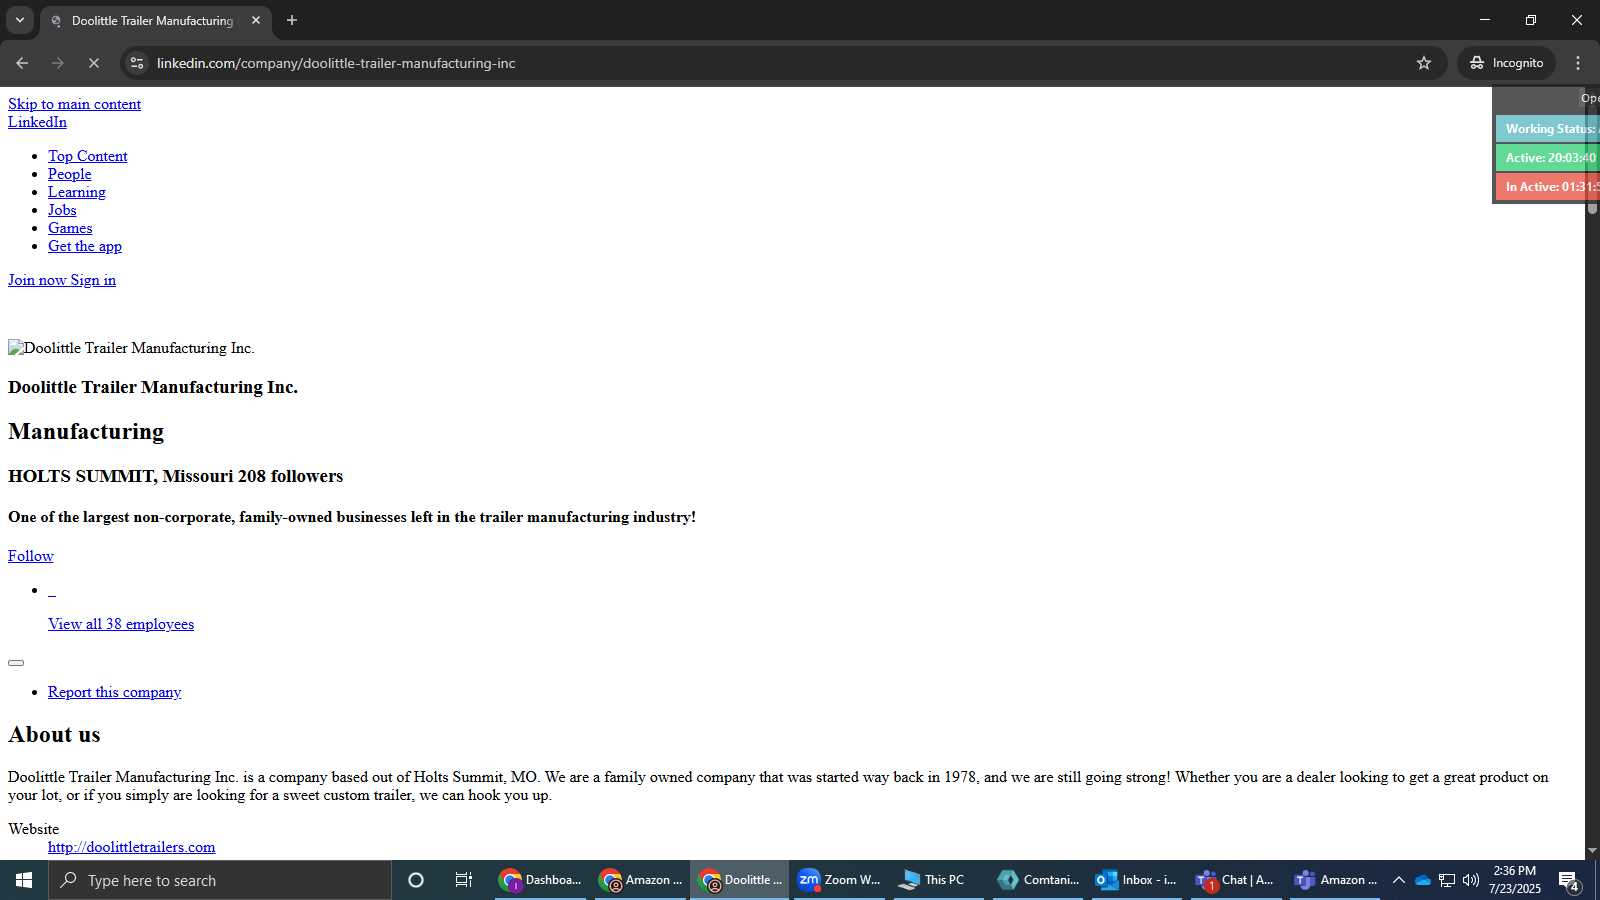This screenshot has width=1600, height=900.
Task: Click the address bar URL
Action: pyautogui.click(x=336, y=63)
